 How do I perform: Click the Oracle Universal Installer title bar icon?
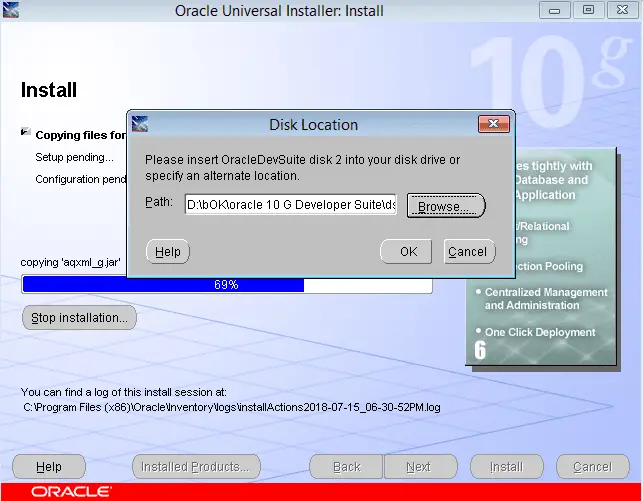pos(11,10)
